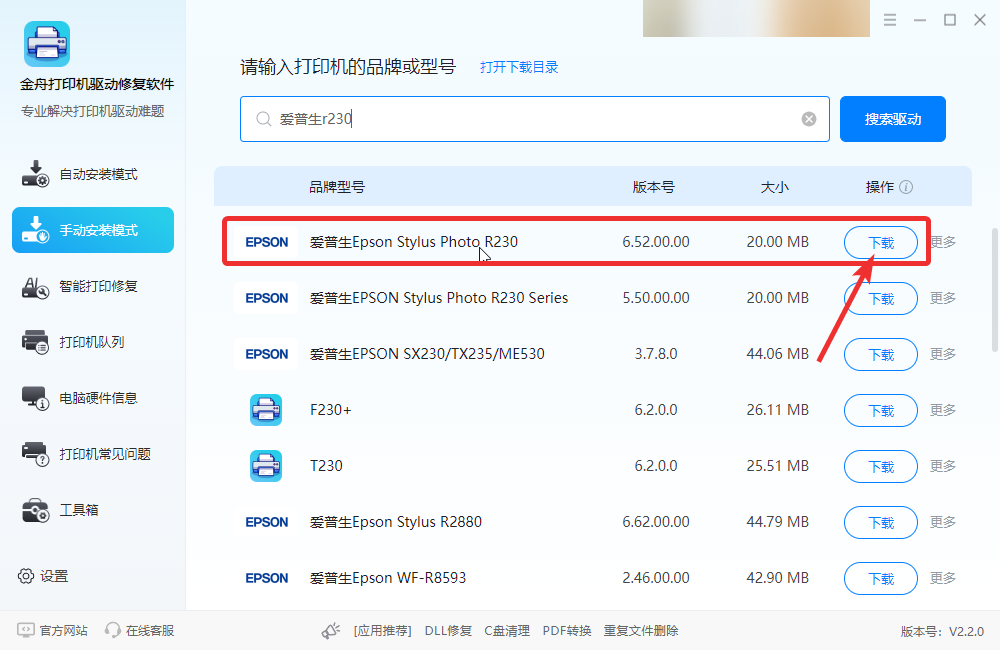Screen dimensions: 1000x650
Task: Open the printer queue (打印机队列)
Action: [93, 342]
